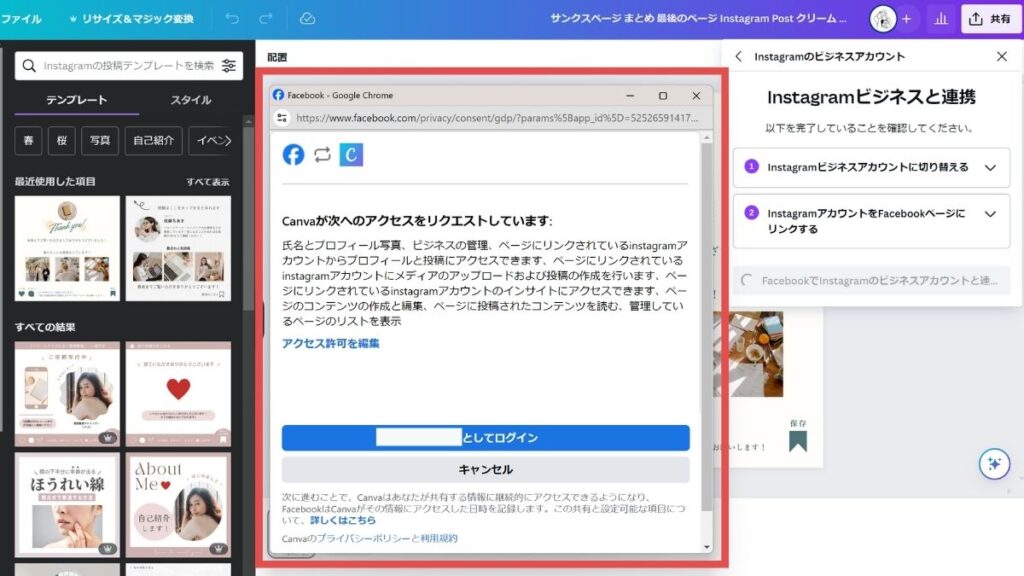Image resolution: width=1024 pixels, height=576 pixels.
Task: Click the undo arrow in Canva toolbar
Action: coord(232,19)
